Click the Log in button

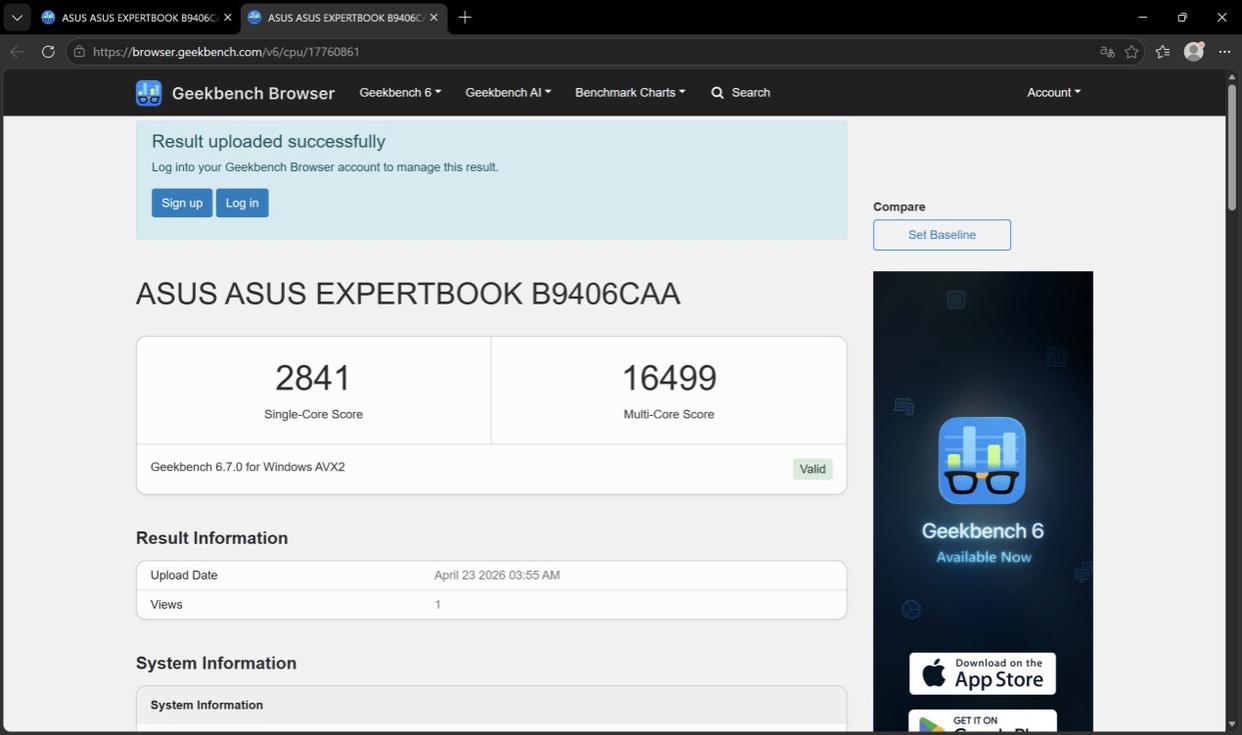coord(242,203)
